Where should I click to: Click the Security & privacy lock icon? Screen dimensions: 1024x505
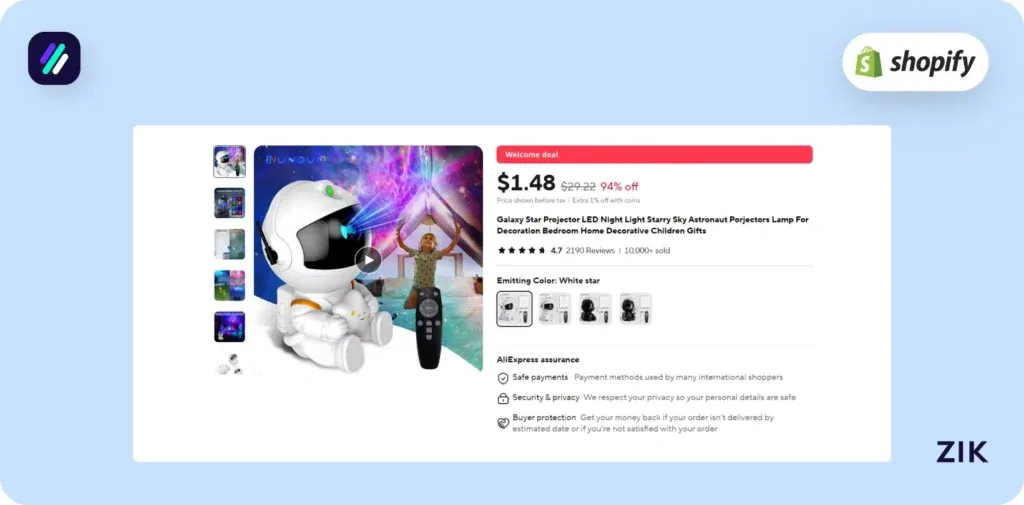pos(503,398)
